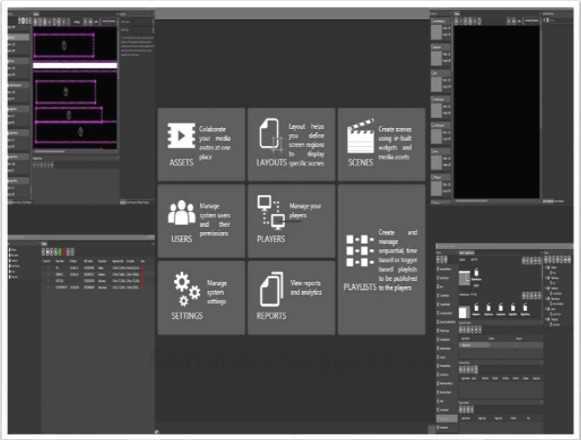The height and width of the screenshot is (440, 581).
Task: Open the Scenes tile with clapperboard icon
Action: click(x=381, y=145)
